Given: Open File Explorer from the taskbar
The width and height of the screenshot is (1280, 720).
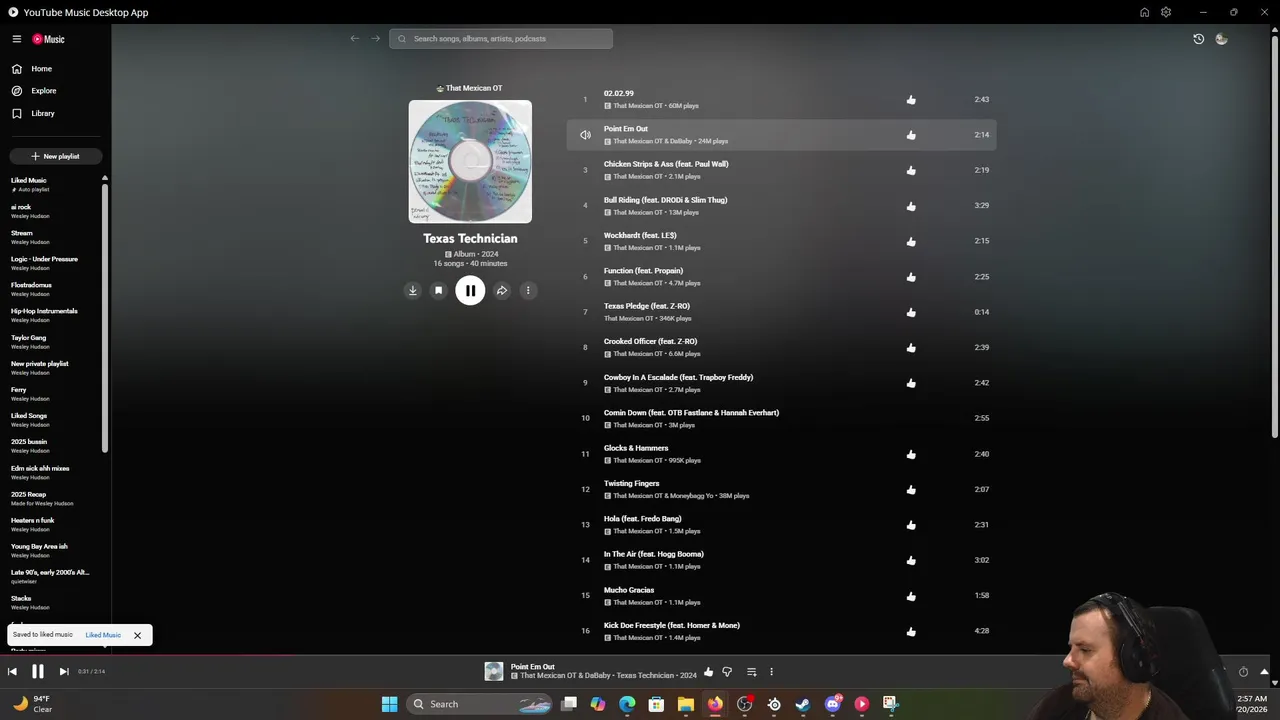Looking at the screenshot, I should tap(685, 704).
